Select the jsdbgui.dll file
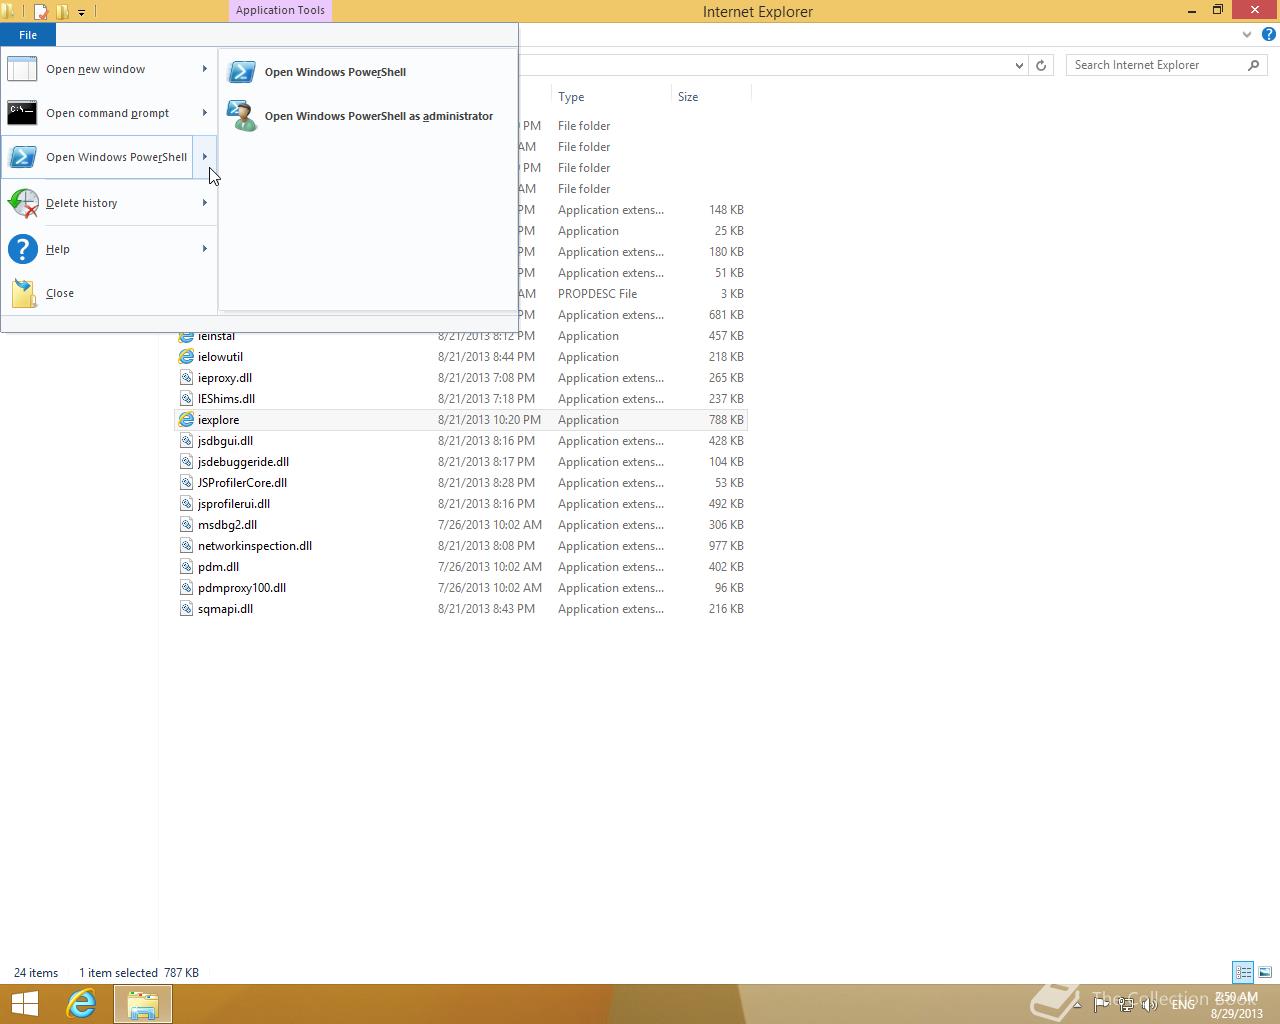This screenshot has width=1280, height=1024. point(225,441)
